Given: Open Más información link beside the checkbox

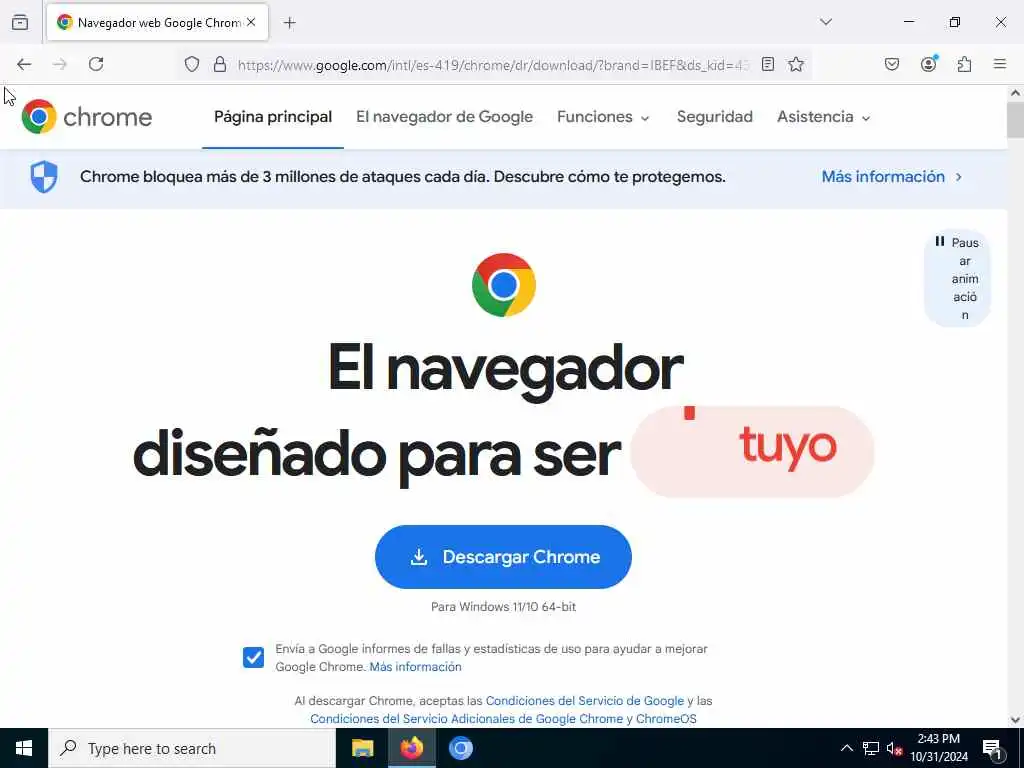Looking at the screenshot, I should [x=415, y=667].
